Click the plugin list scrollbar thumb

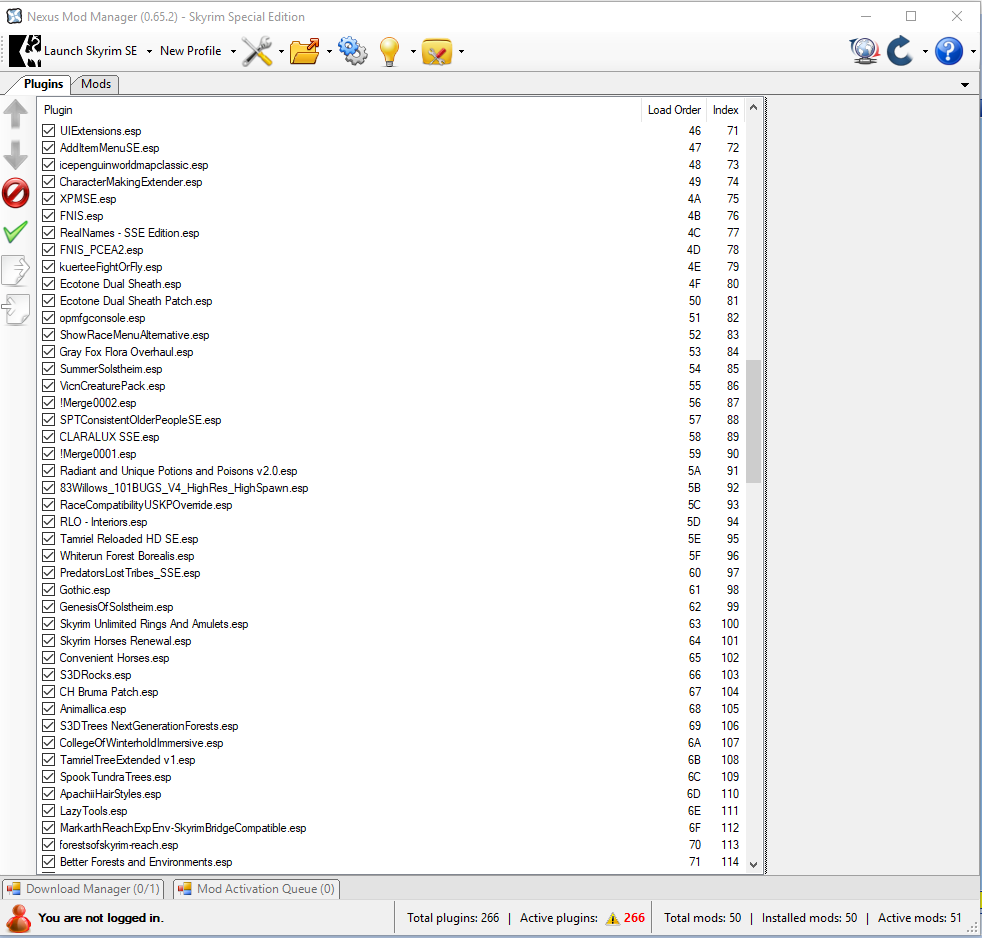[753, 422]
